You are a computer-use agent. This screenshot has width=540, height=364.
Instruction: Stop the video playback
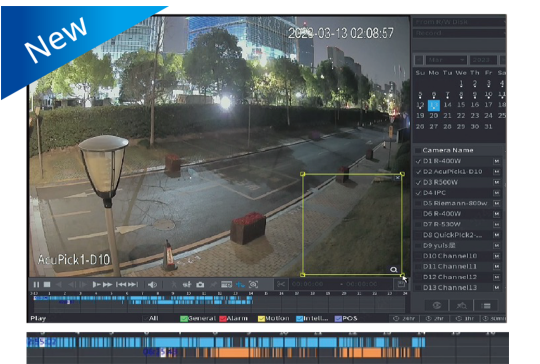coord(47,284)
